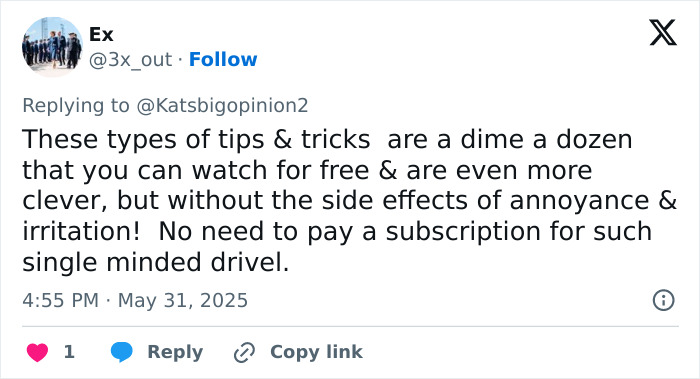Click the tweet's first line about tips & tricks
This screenshot has width=700, height=379.
click(327, 139)
